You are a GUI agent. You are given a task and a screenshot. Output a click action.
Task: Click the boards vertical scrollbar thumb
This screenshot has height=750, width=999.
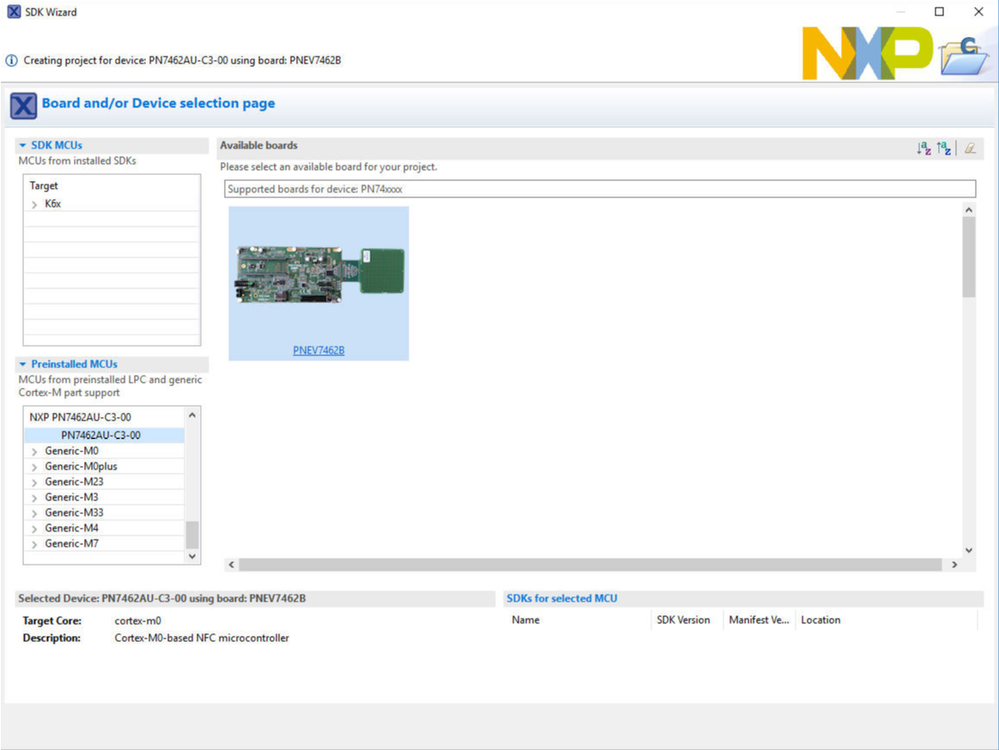(968, 257)
